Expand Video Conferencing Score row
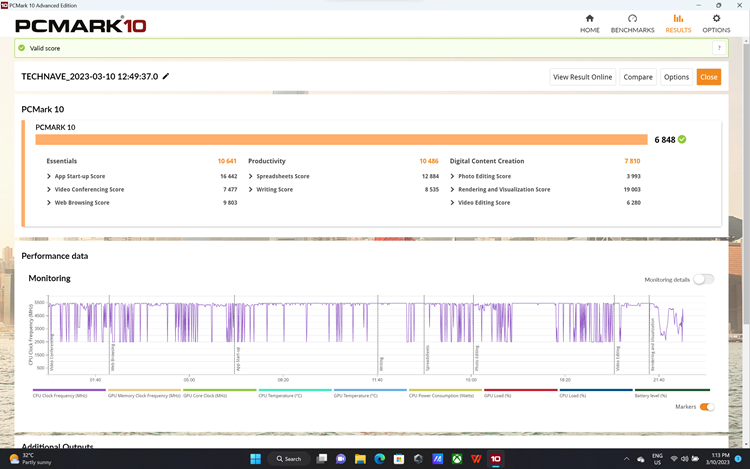Image resolution: width=750 pixels, height=469 pixels. pos(49,189)
